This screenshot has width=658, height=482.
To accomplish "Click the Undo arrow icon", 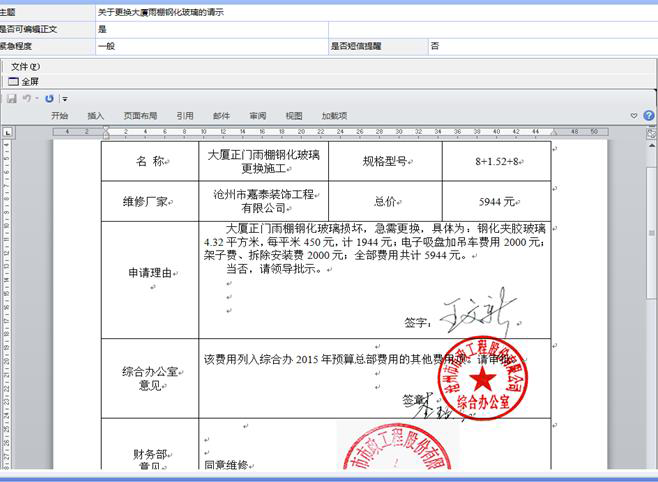I will [26, 99].
